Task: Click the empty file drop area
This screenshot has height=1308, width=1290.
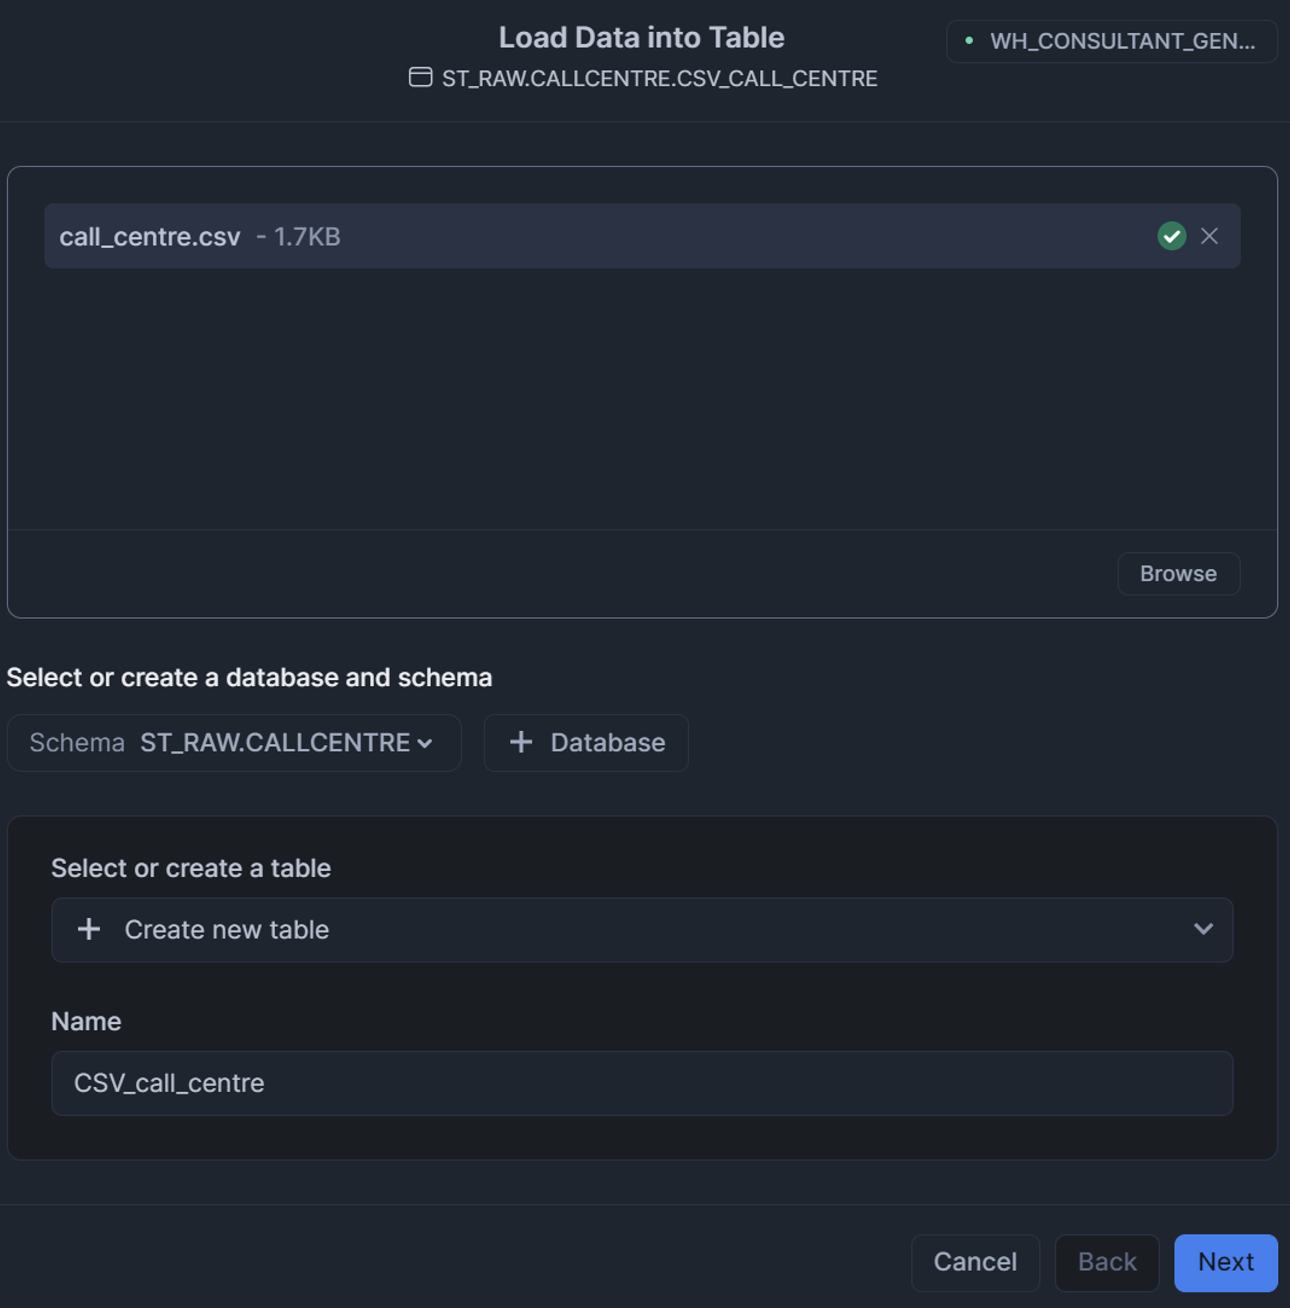Action: pyautogui.click(x=641, y=400)
